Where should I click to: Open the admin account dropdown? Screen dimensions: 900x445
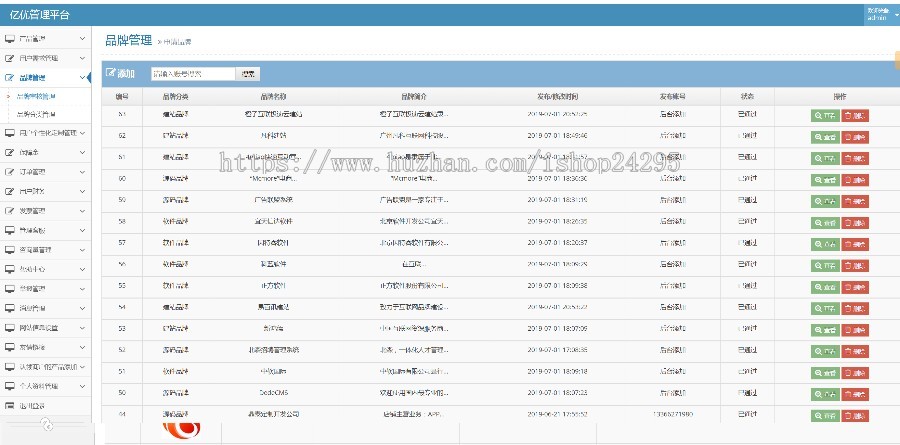tap(882, 14)
